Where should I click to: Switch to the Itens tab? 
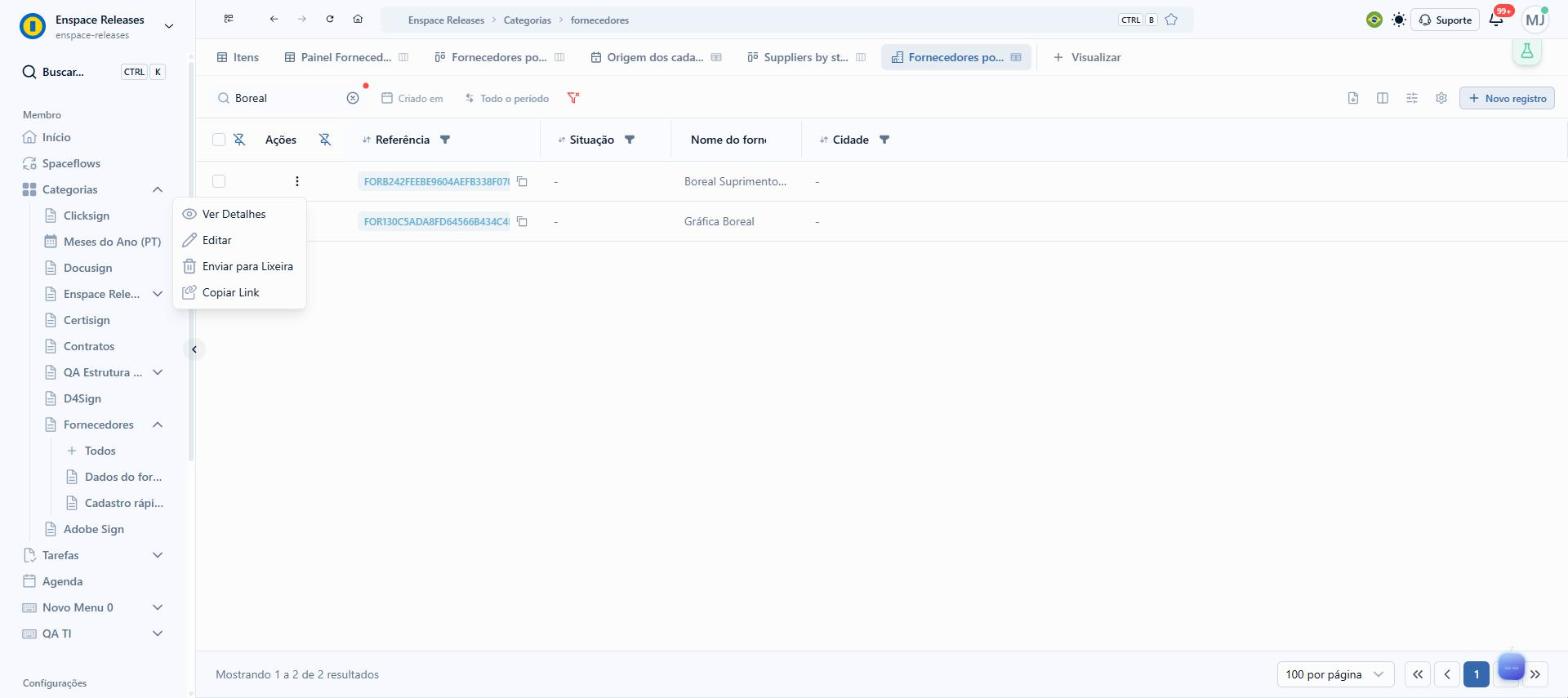pyautogui.click(x=238, y=57)
